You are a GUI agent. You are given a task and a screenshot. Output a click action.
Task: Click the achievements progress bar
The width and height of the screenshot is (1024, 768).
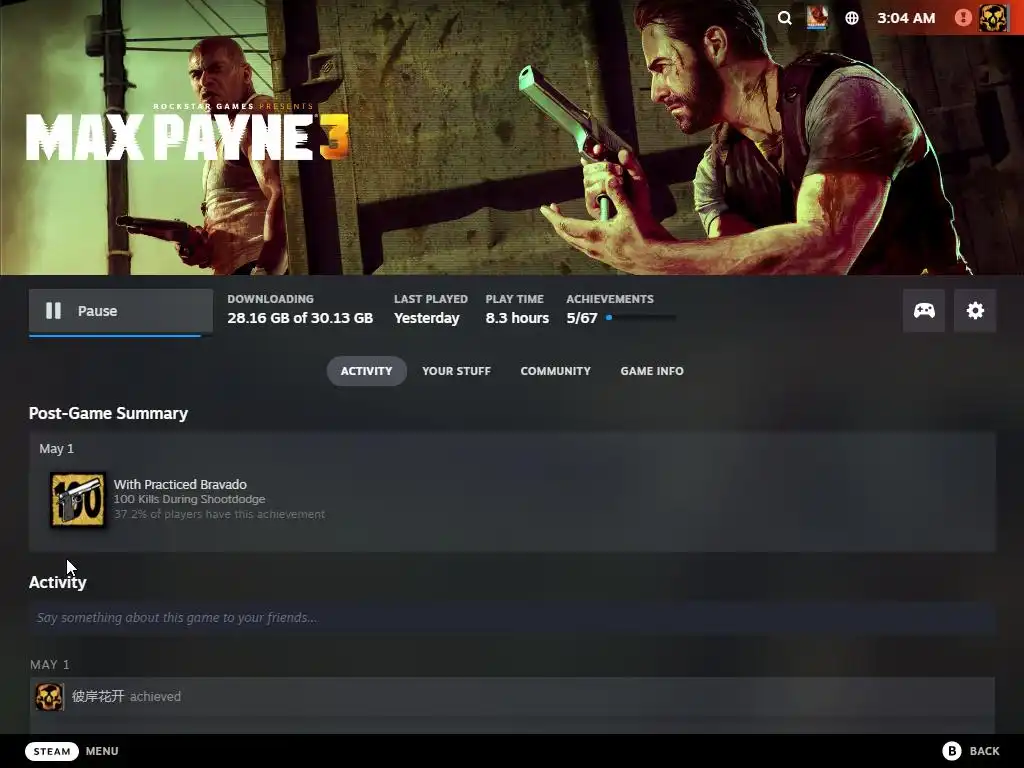pos(641,318)
